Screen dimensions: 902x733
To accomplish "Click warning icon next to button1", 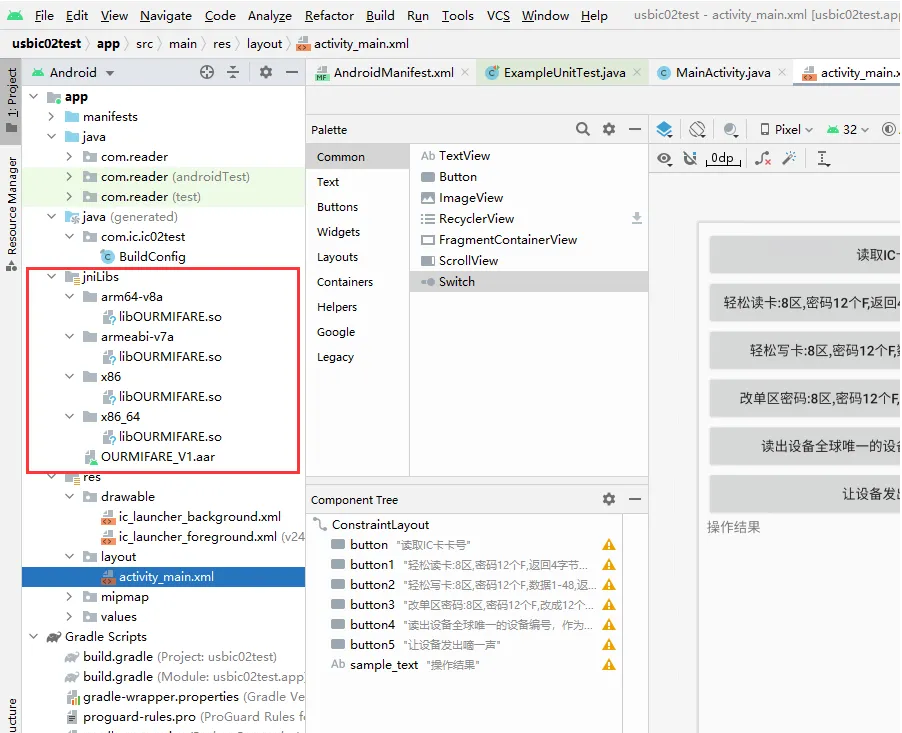I will pyautogui.click(x=609, y=564).
